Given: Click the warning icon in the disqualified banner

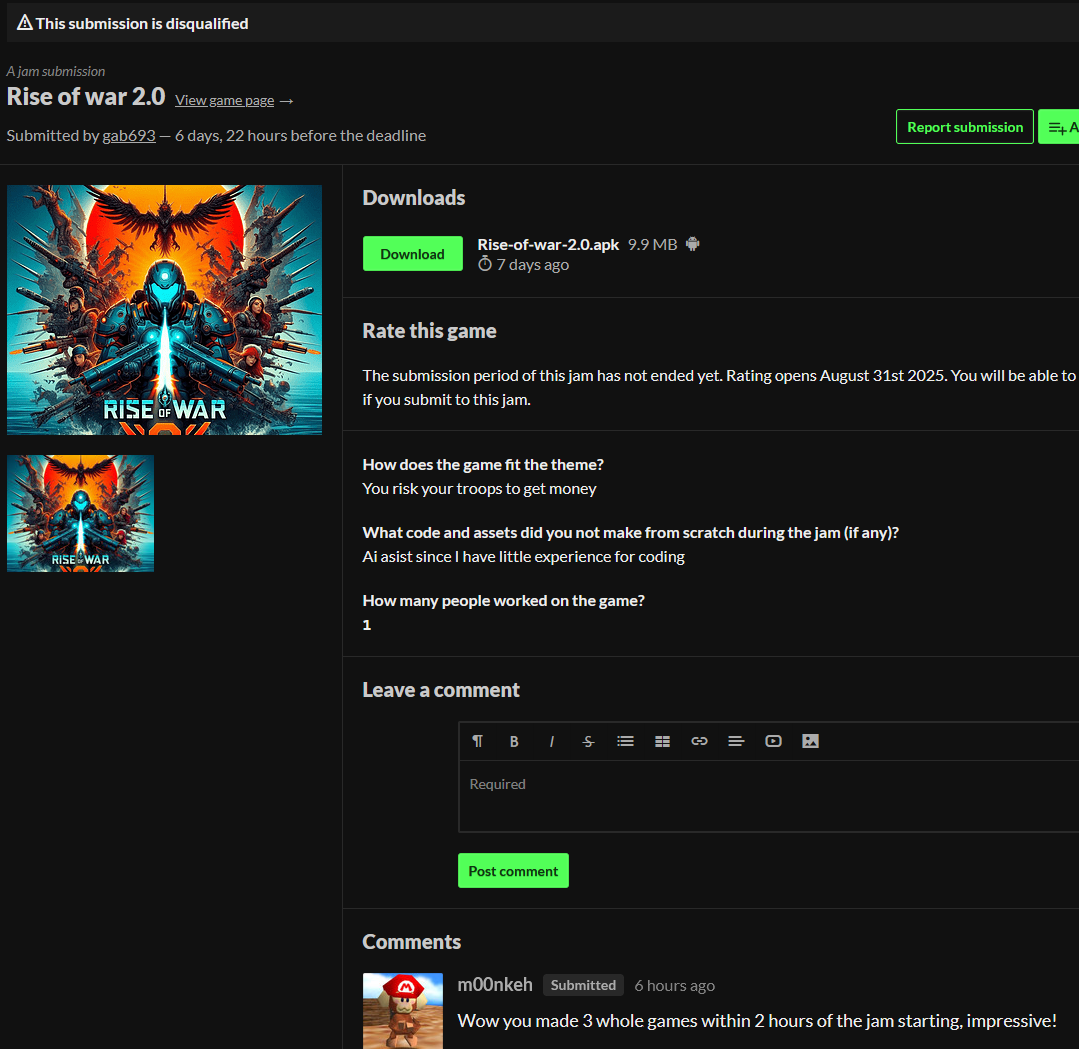Looking at the screenshot, I should [x=25, y=23].
